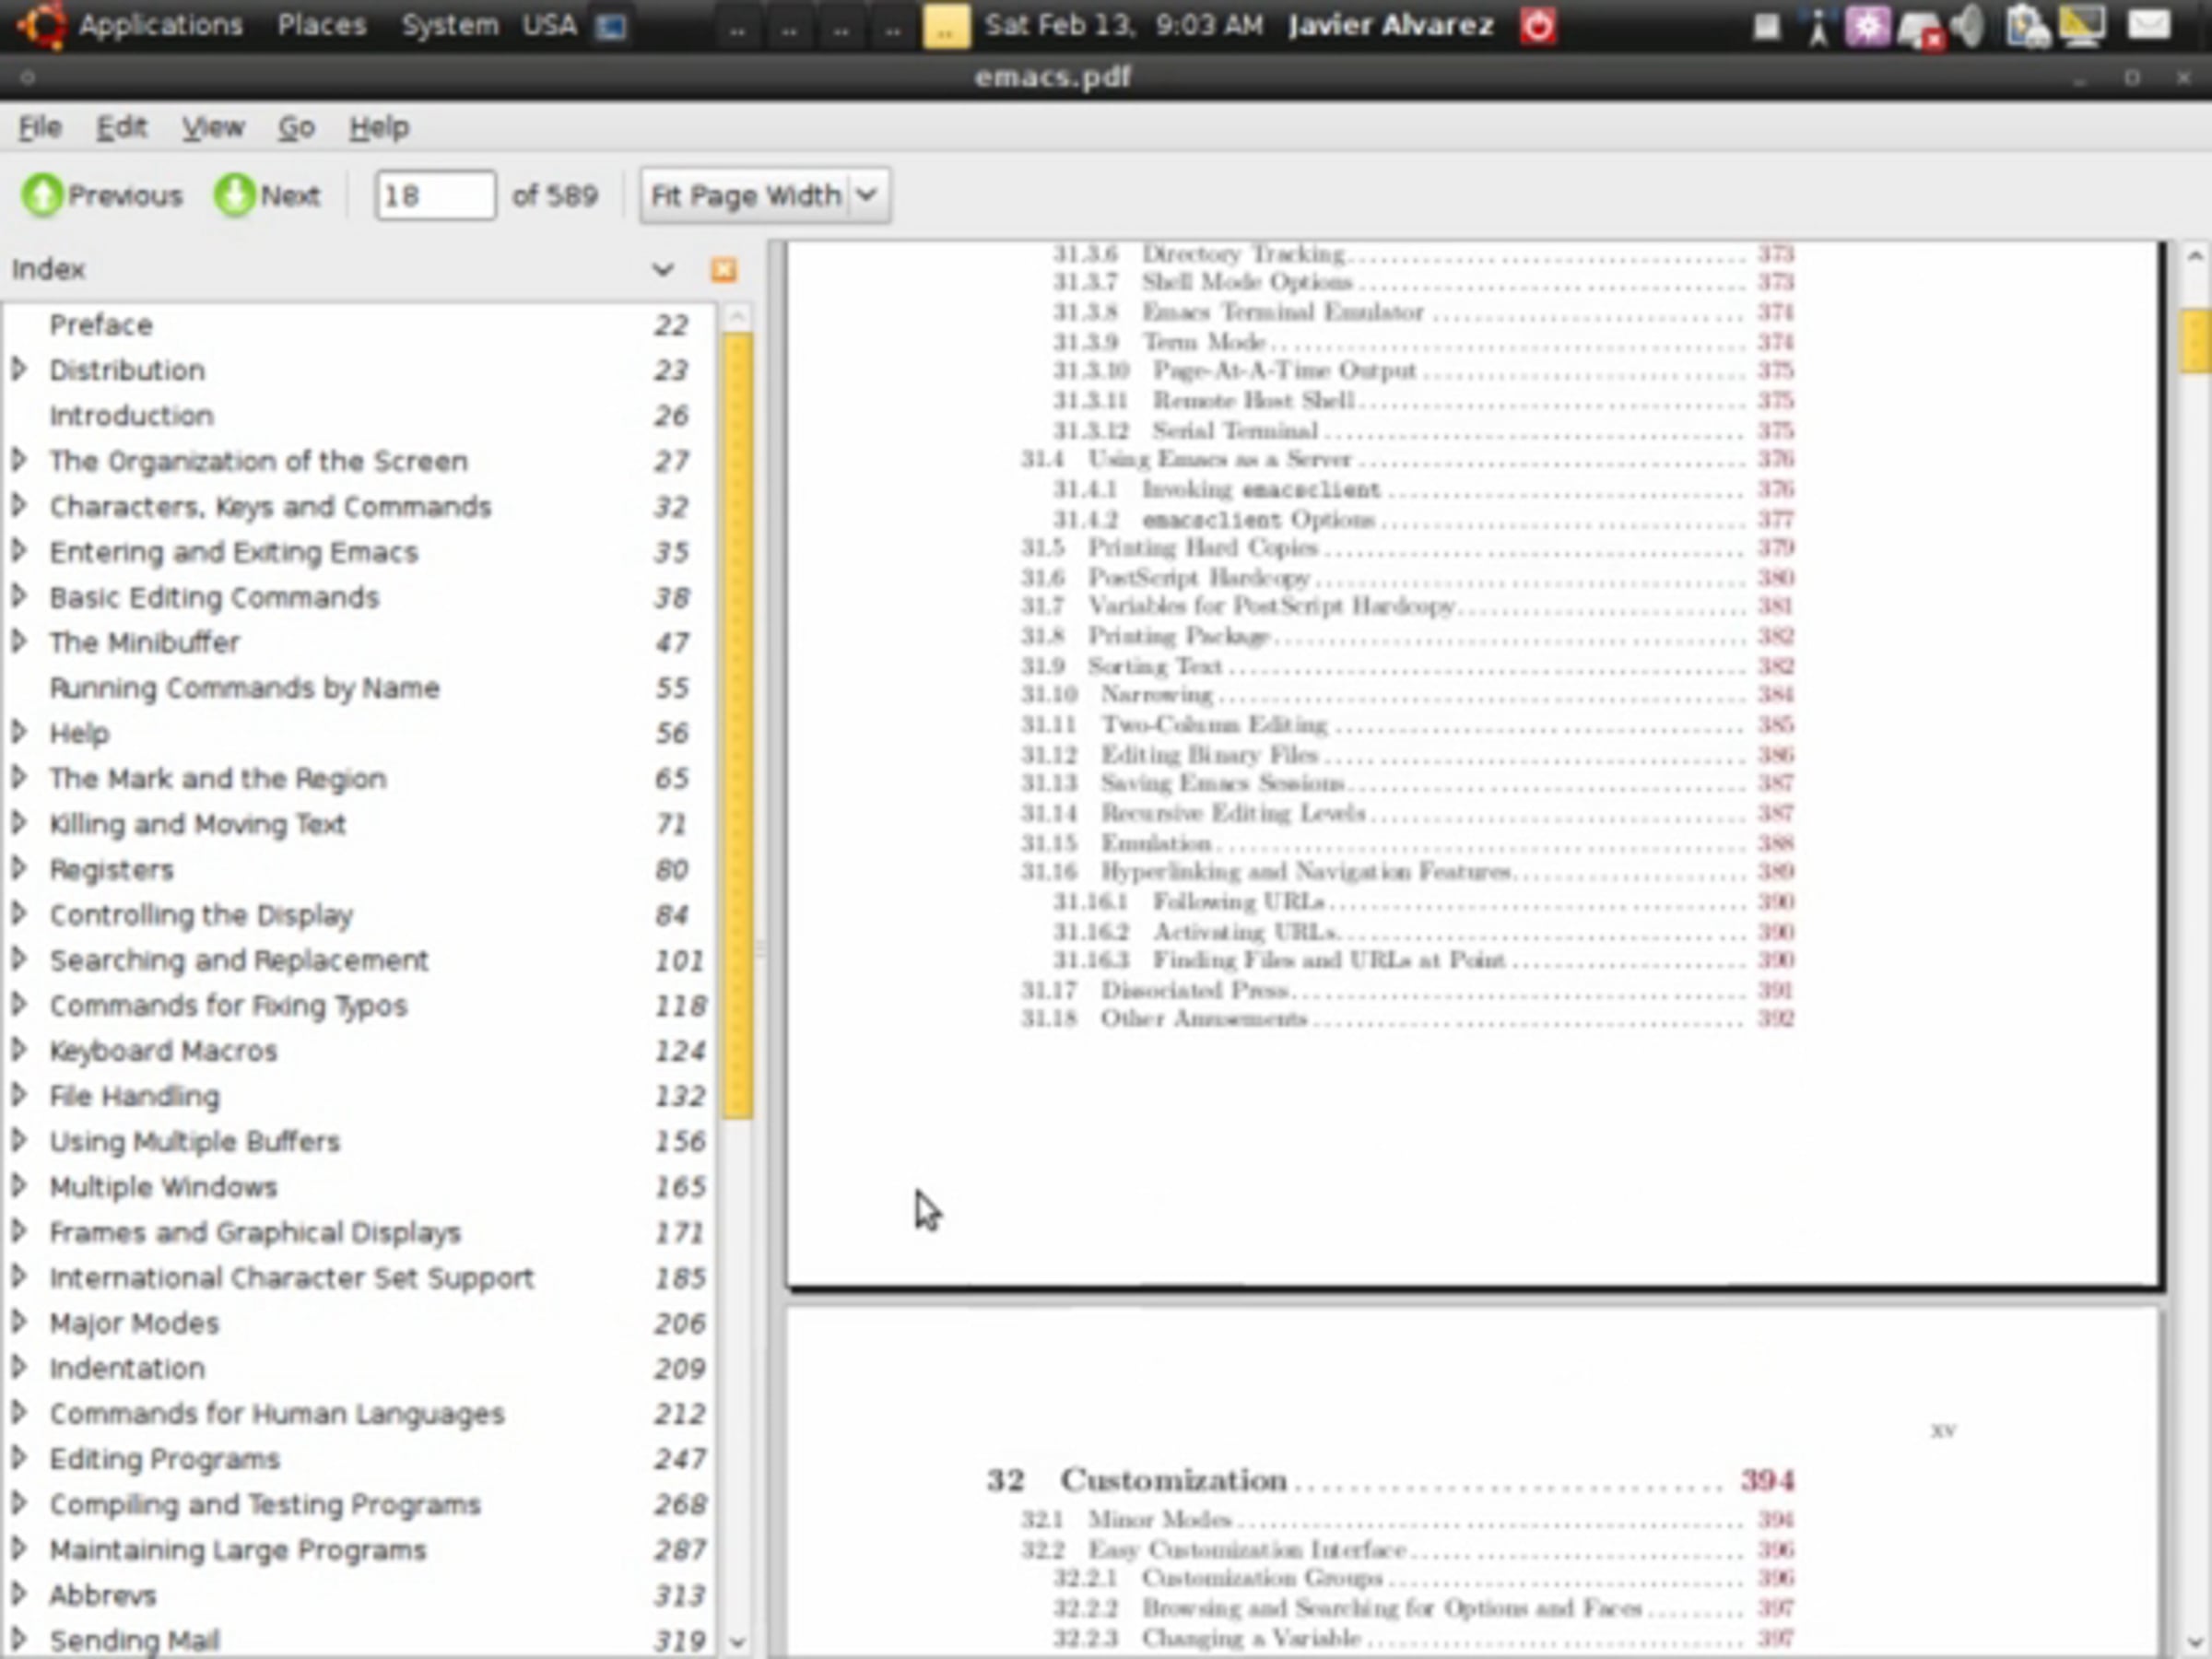The width and height of the screenshot is (2212, 1659).
Task: Follow the Using Emacs as a Server link
Action: click(1407, 459)
